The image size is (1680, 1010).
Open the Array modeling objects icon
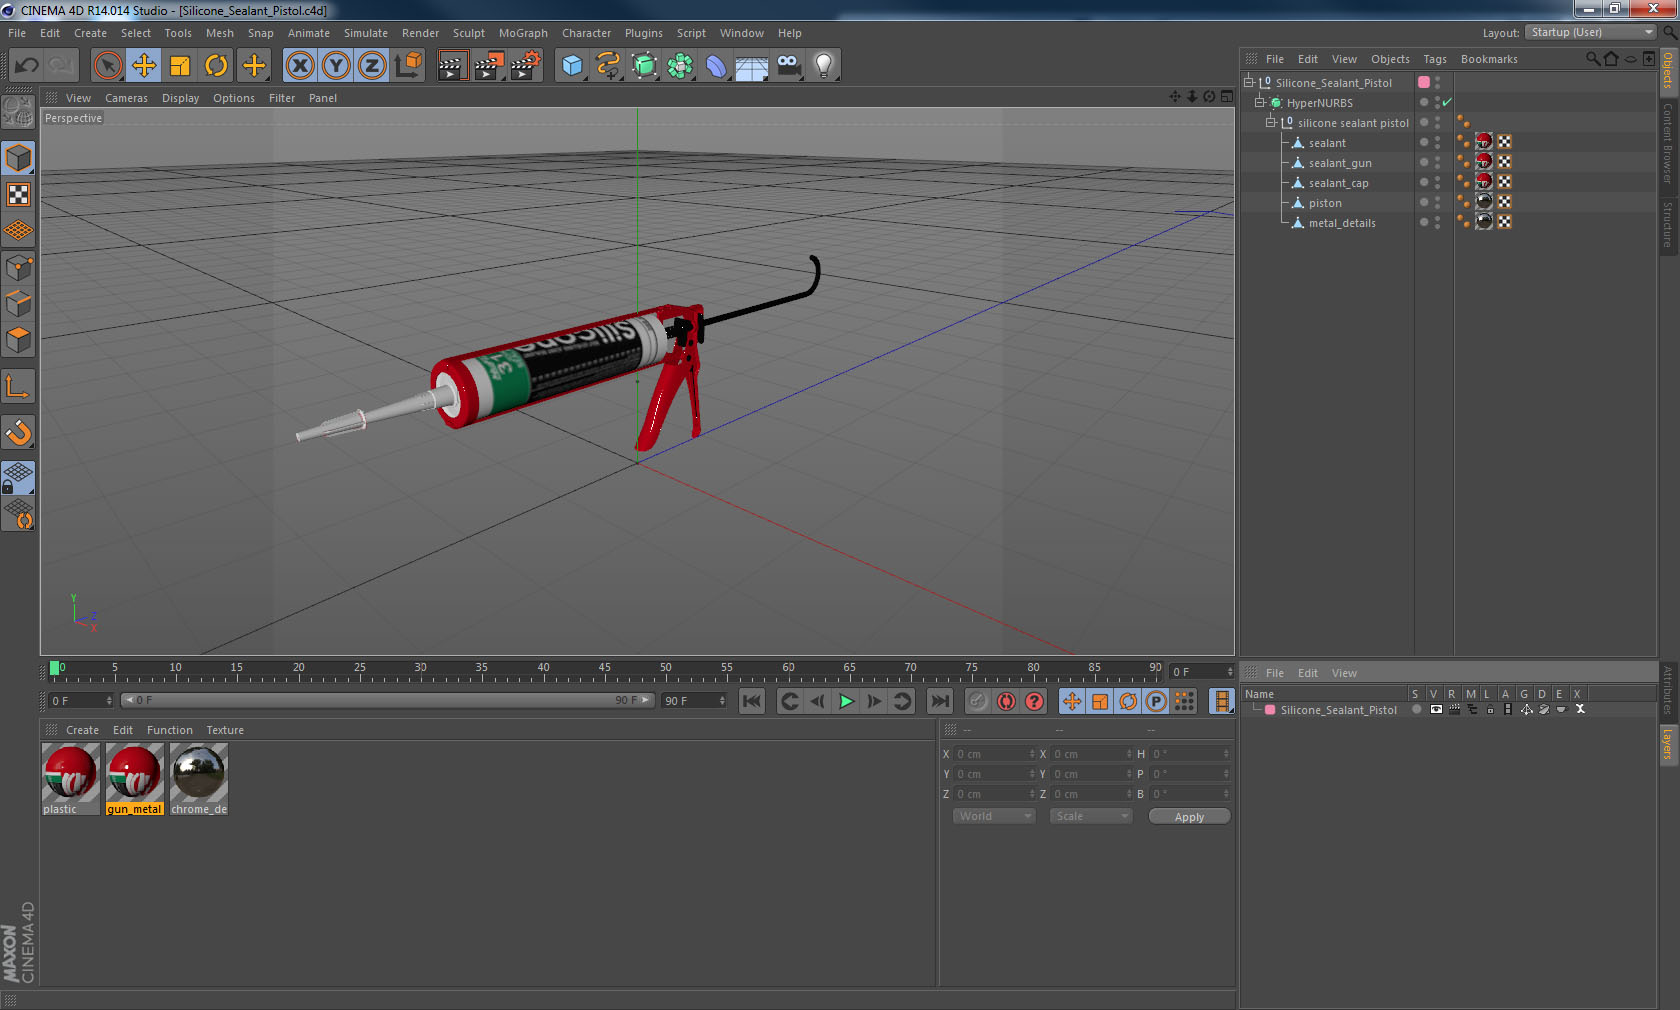point(680,66)
